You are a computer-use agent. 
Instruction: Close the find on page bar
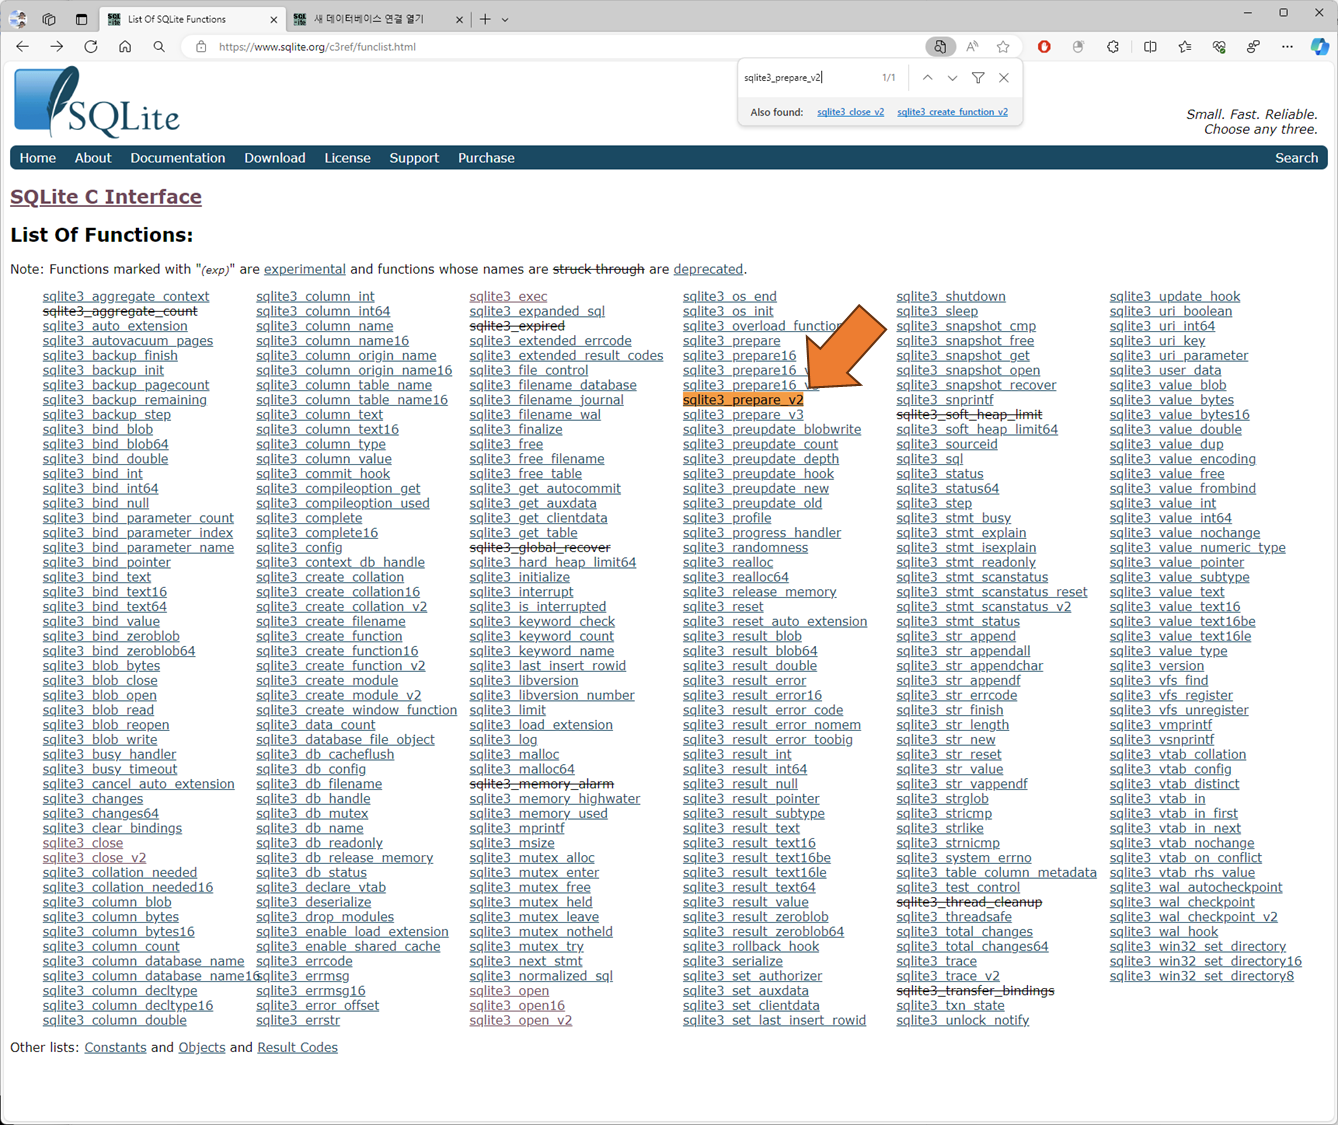(x=1004, y=78)
